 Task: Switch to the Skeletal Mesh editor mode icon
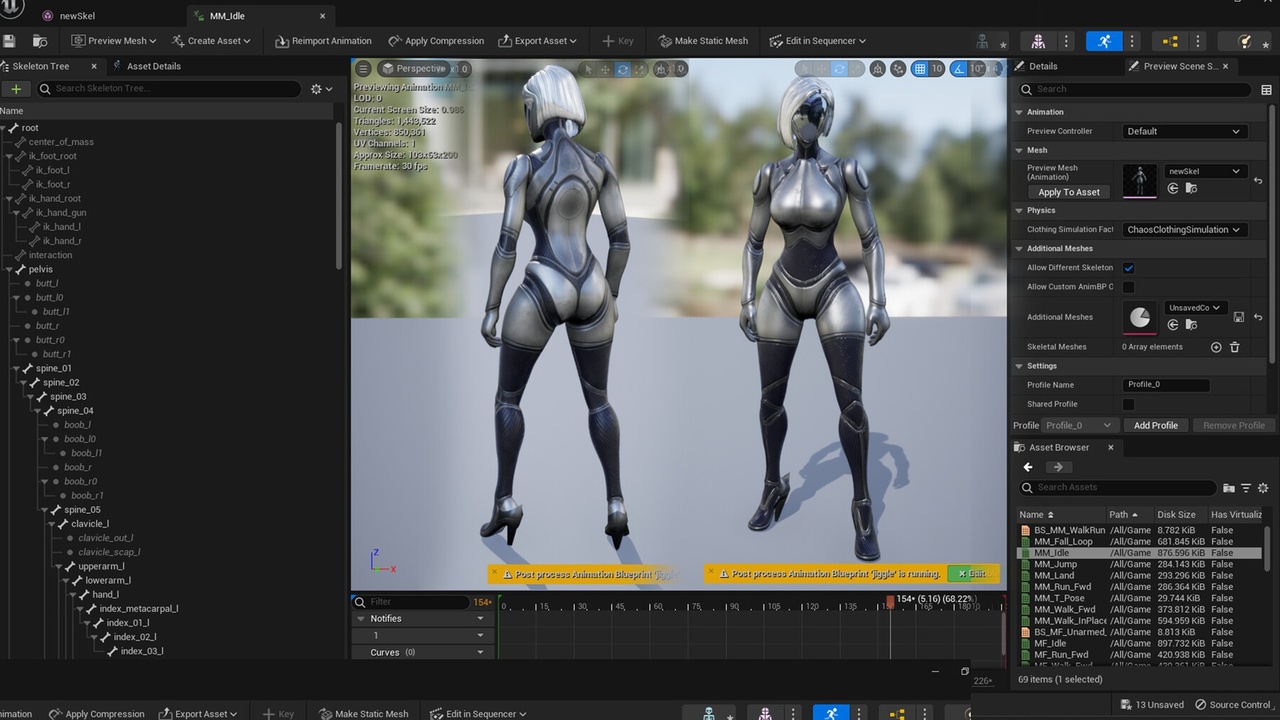1038,41
